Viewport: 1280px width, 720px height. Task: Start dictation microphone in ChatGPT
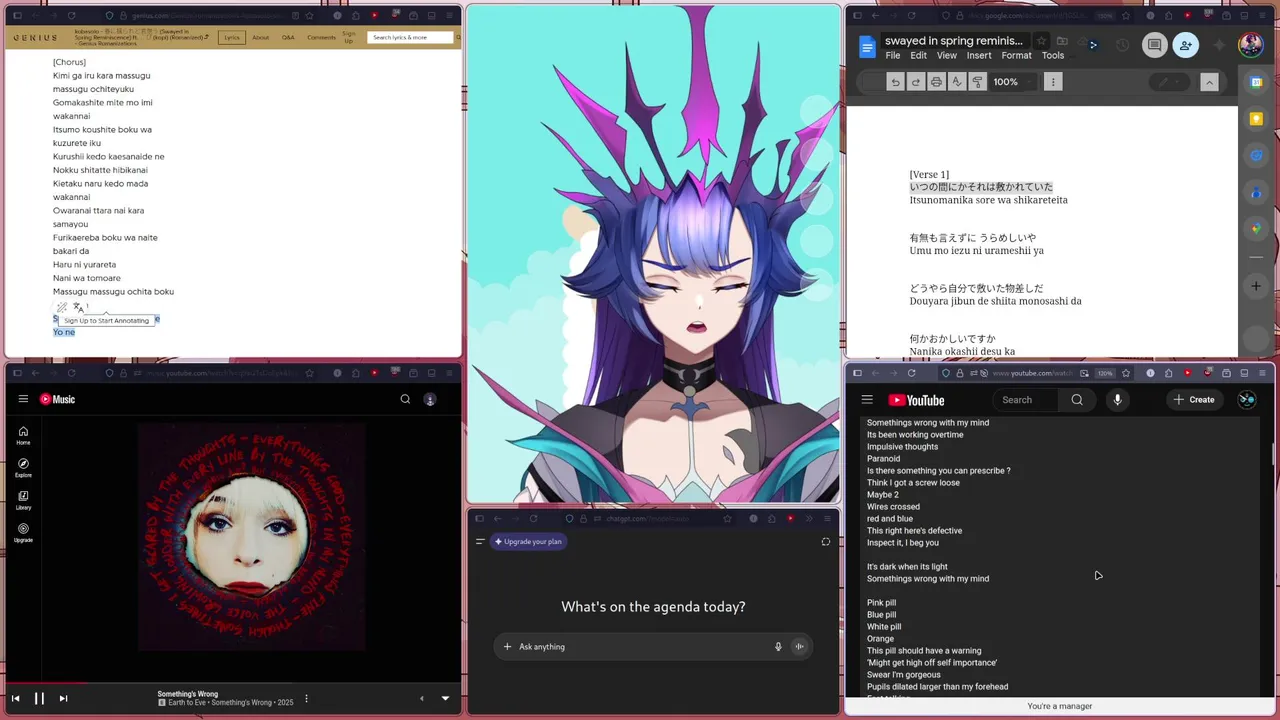(x=778, y=646)
